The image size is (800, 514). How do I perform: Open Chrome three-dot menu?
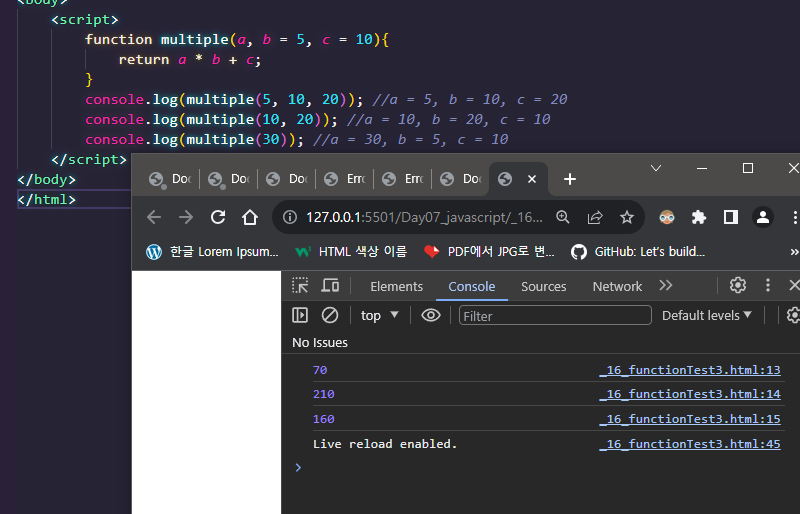tap(794, 217)
